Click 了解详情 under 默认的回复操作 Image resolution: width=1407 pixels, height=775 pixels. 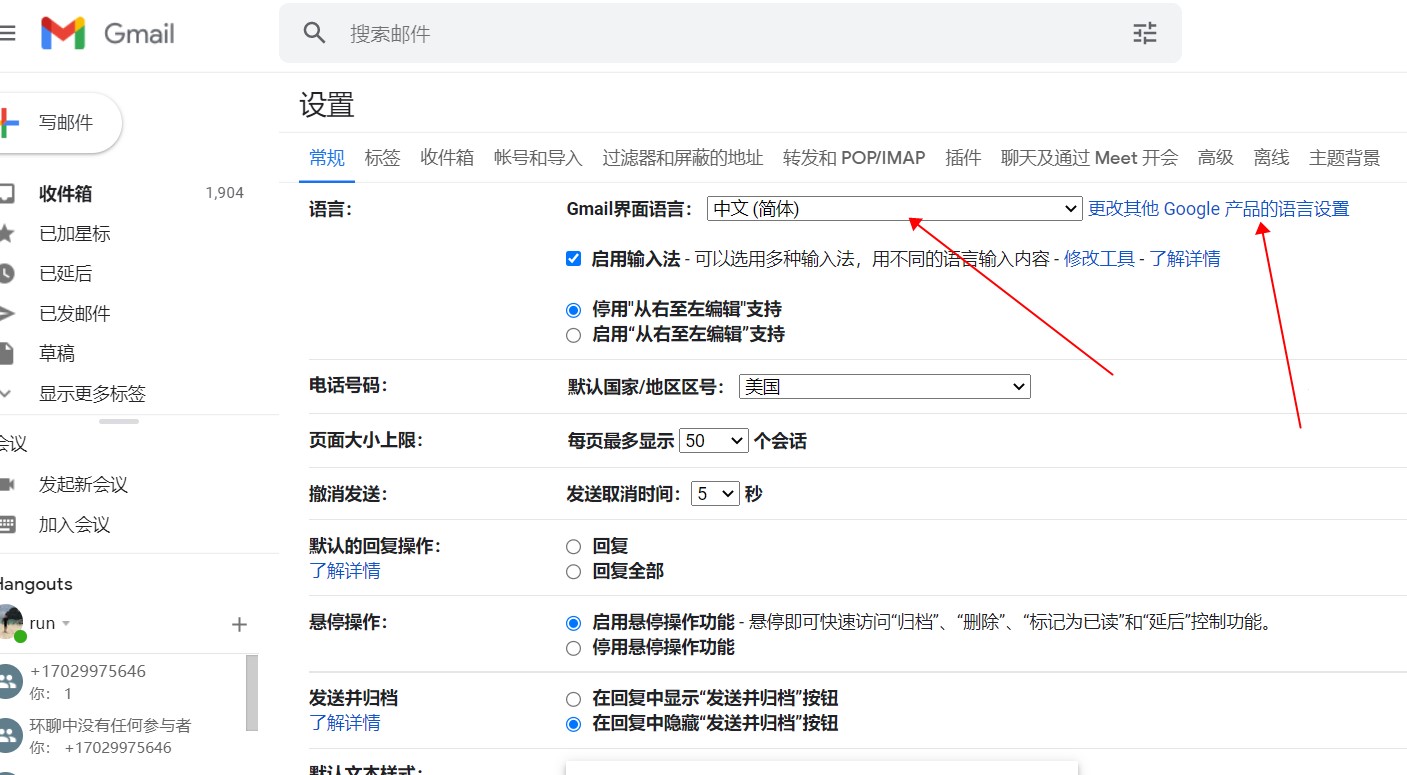(345, 571)
